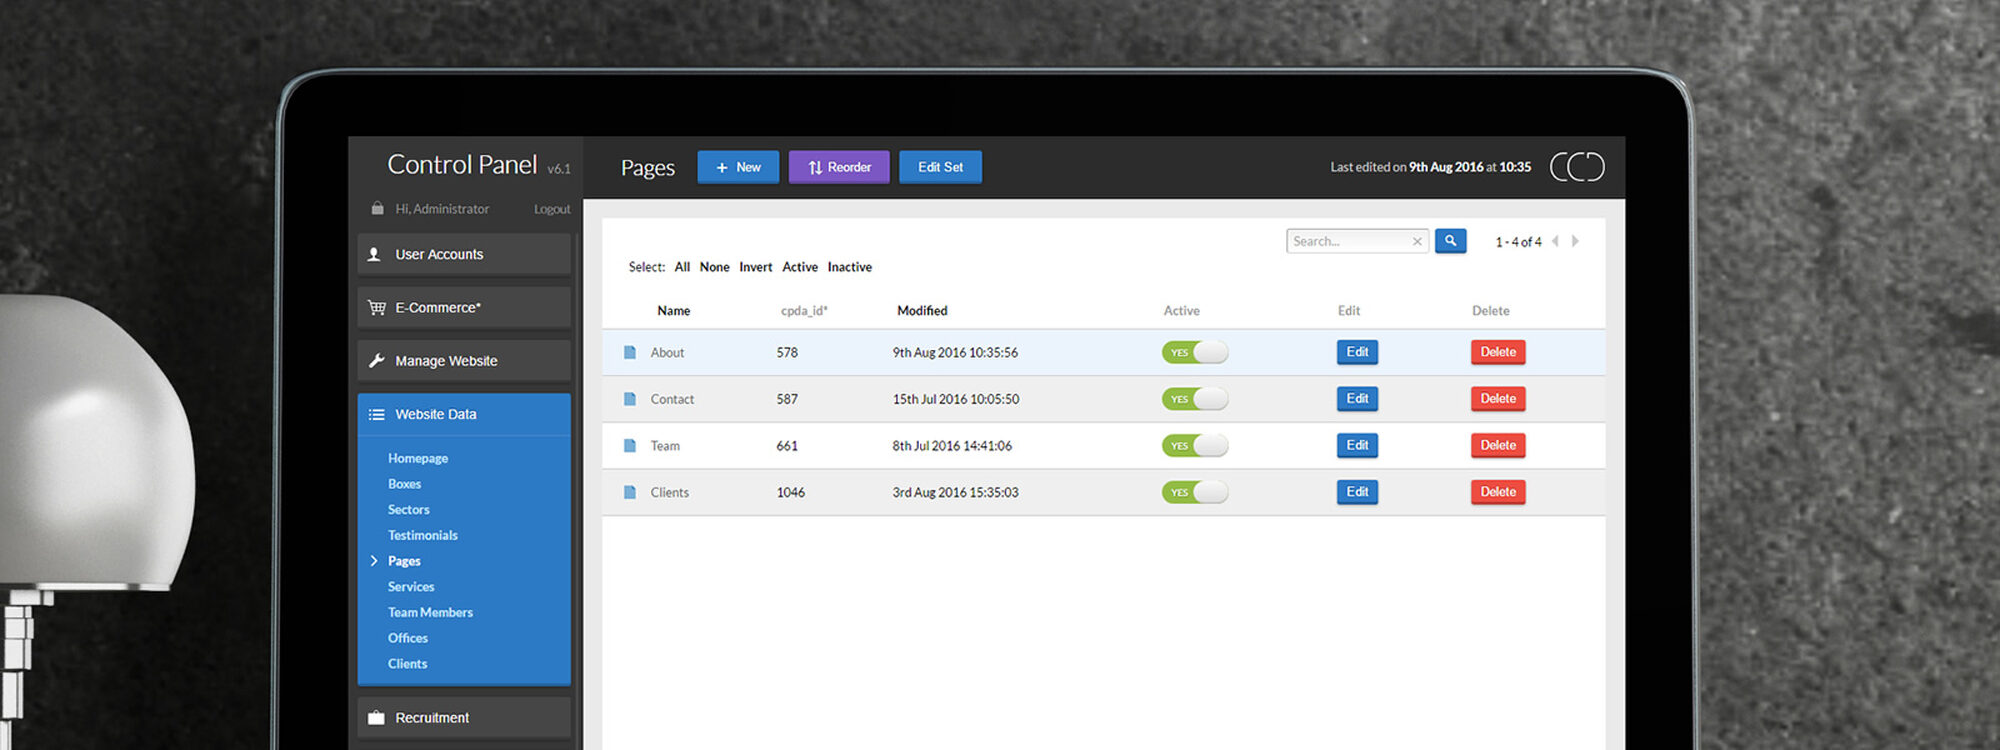Click the lock icon beside Hi, Administrator
Viewport: 2000px width, 750px height.
[377, 209]
